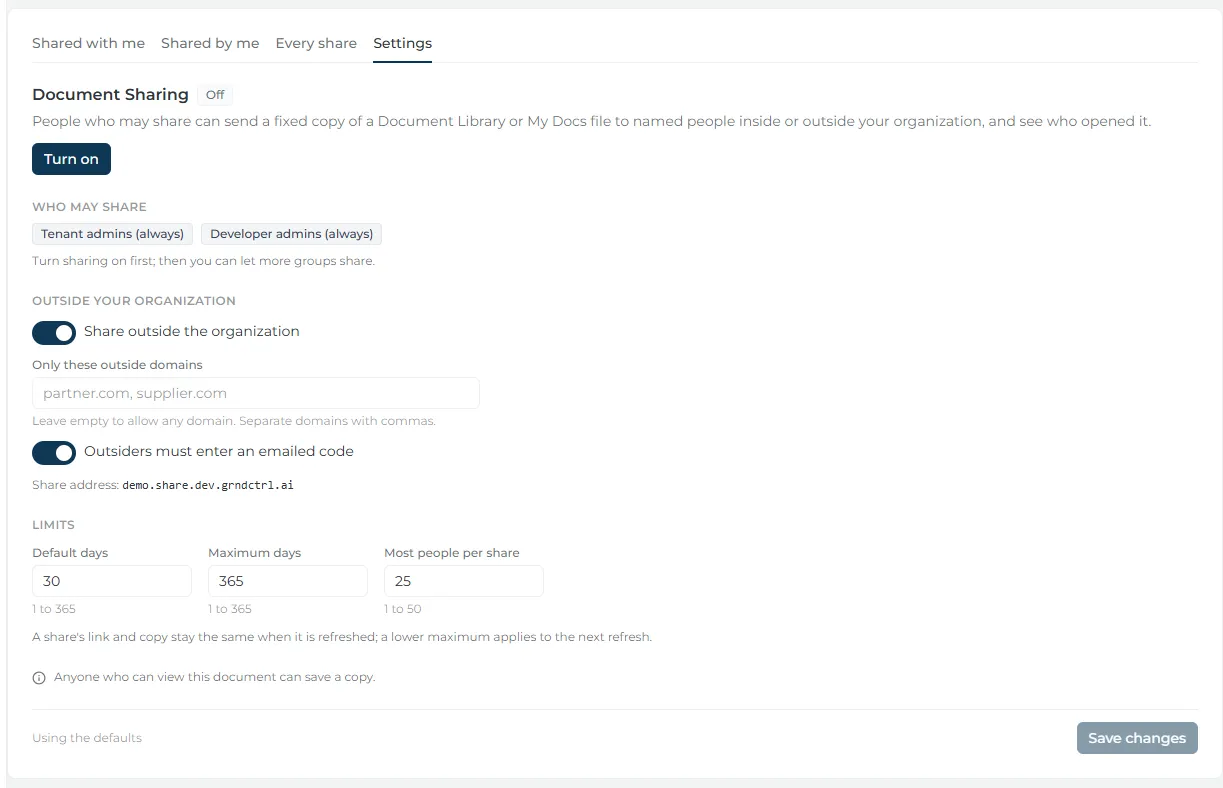The width and height of the screenshot is (1223, 788).
Task: Click the info icon beside save-a-copy note
Action: 39,677
